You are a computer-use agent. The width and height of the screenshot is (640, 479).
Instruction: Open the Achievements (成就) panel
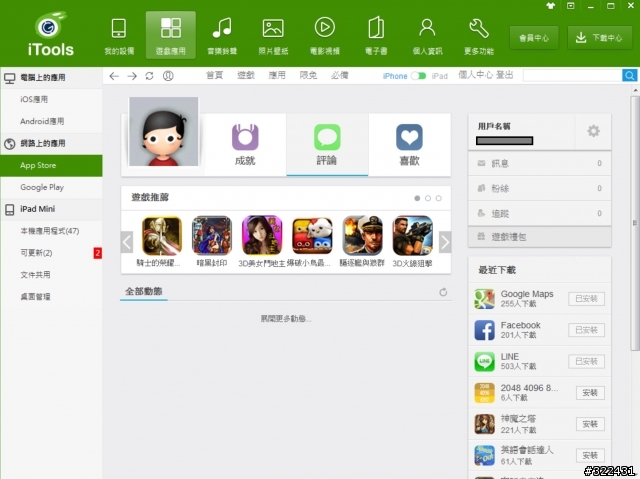(x=245, y=145)
